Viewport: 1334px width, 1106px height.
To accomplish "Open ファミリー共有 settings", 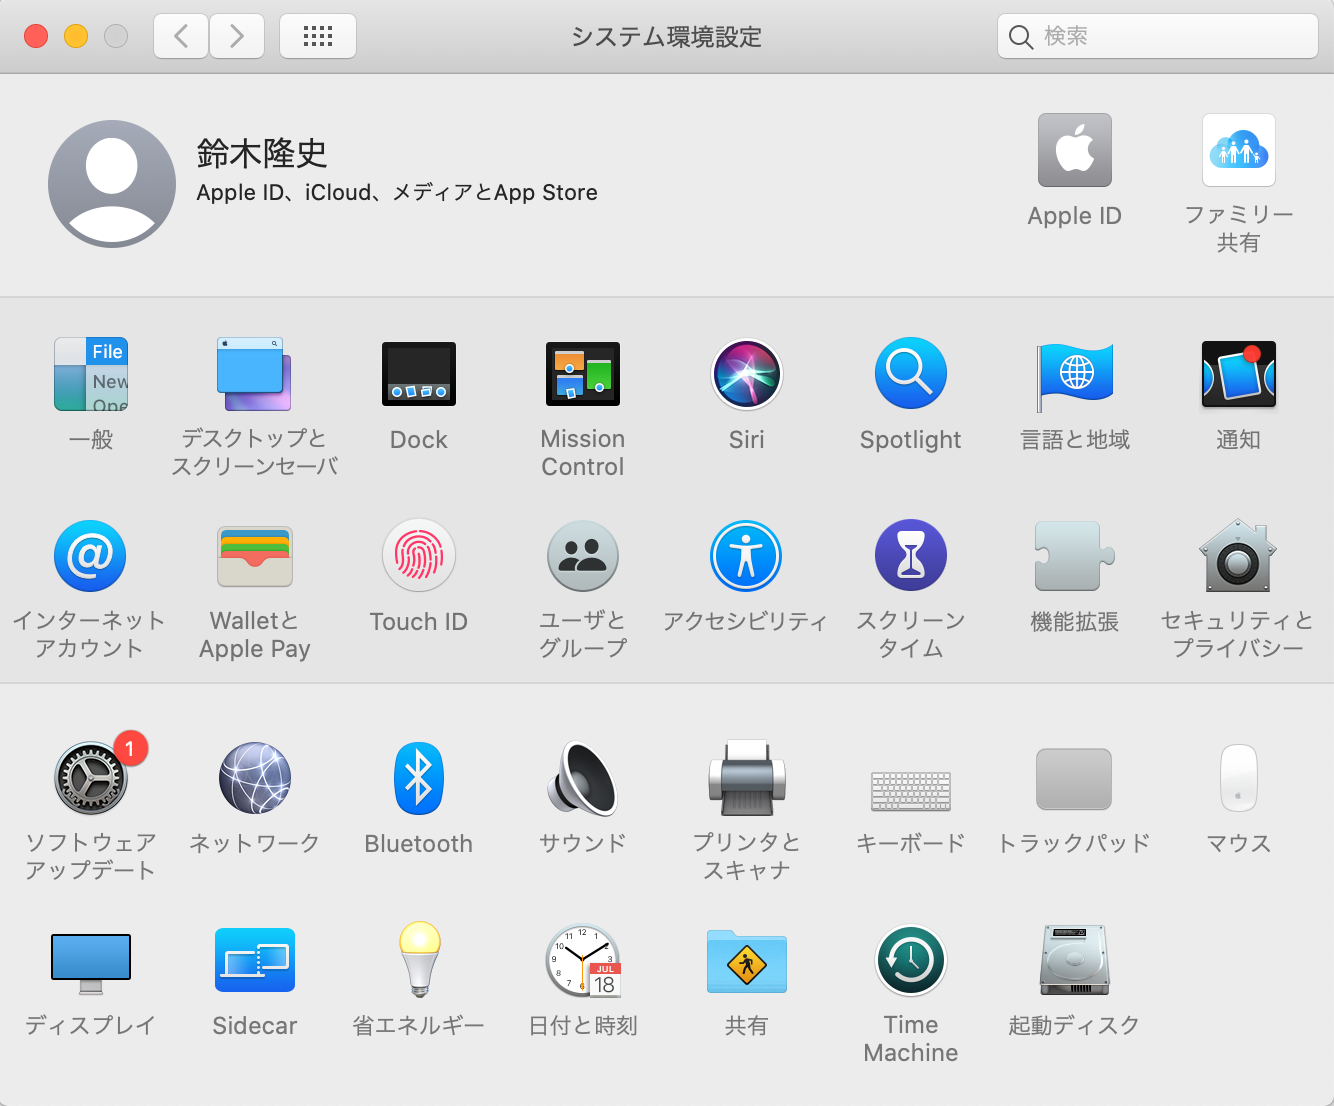I will pyautogui.click(x=1238, y=151).
